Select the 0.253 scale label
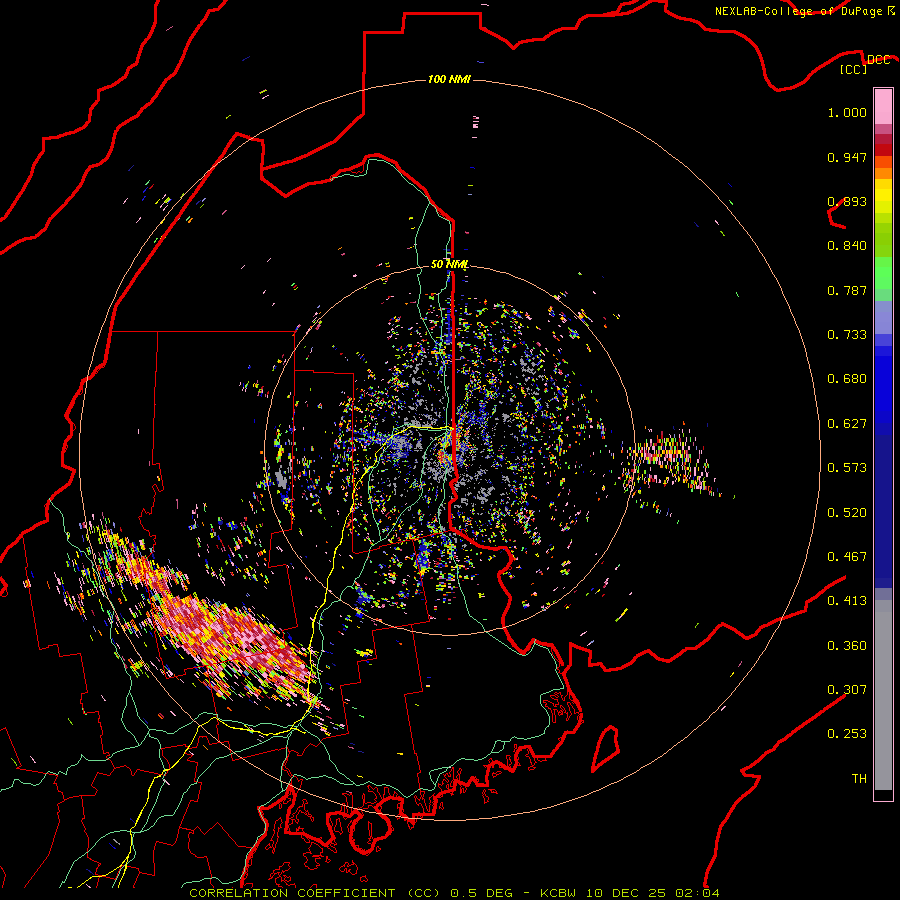900x900 pixels. [847, 734]
